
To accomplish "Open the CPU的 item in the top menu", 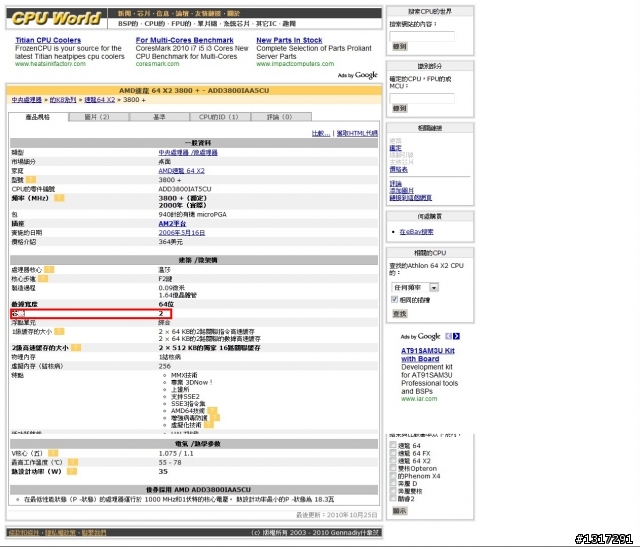I will (x=155, y=24).
